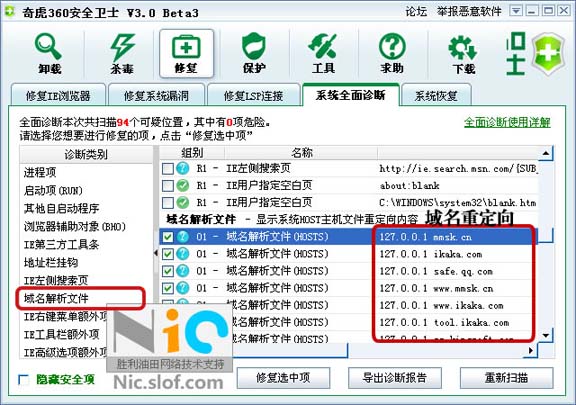Open the 全面诊断使用详解 link
576x405 pixels.
click(507, 122)
